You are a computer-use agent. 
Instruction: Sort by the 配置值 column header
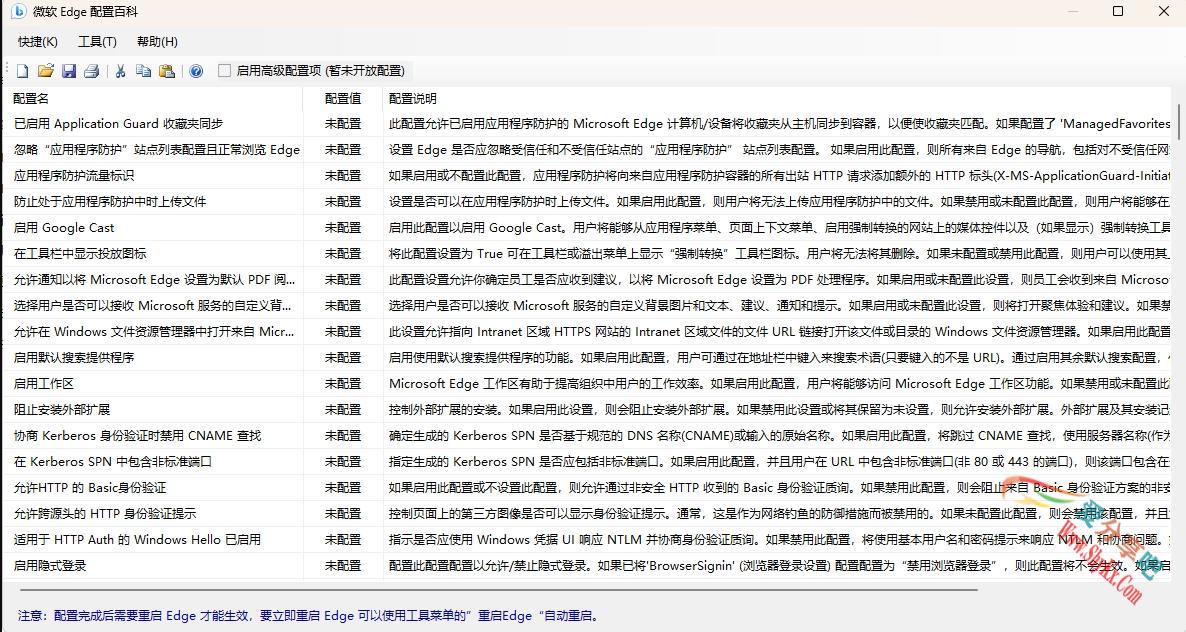(x=343, y=98)
